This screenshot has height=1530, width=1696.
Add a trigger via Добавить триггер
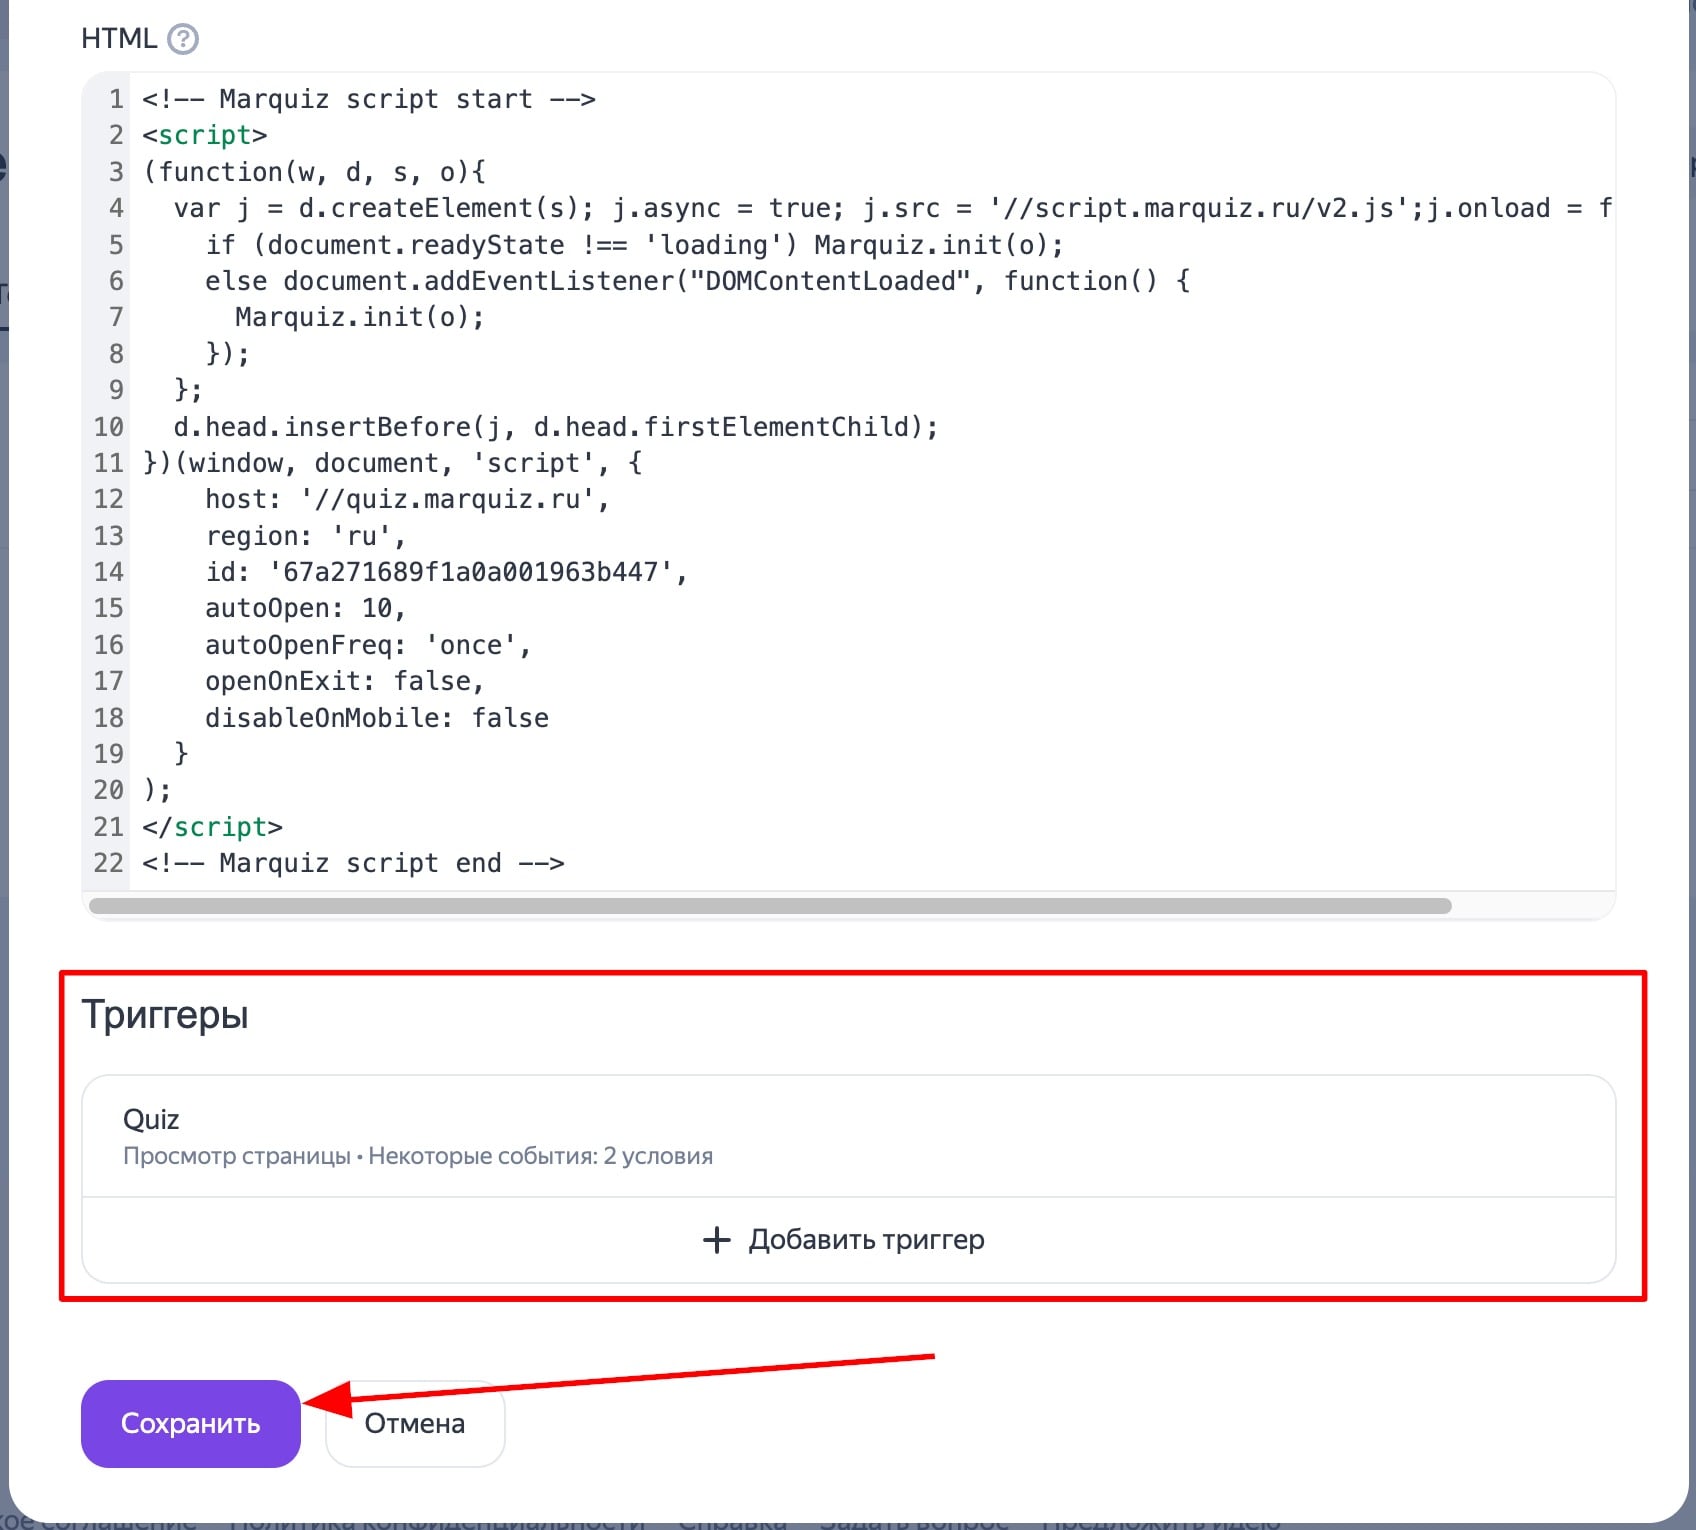click(x=844, y=1240)
